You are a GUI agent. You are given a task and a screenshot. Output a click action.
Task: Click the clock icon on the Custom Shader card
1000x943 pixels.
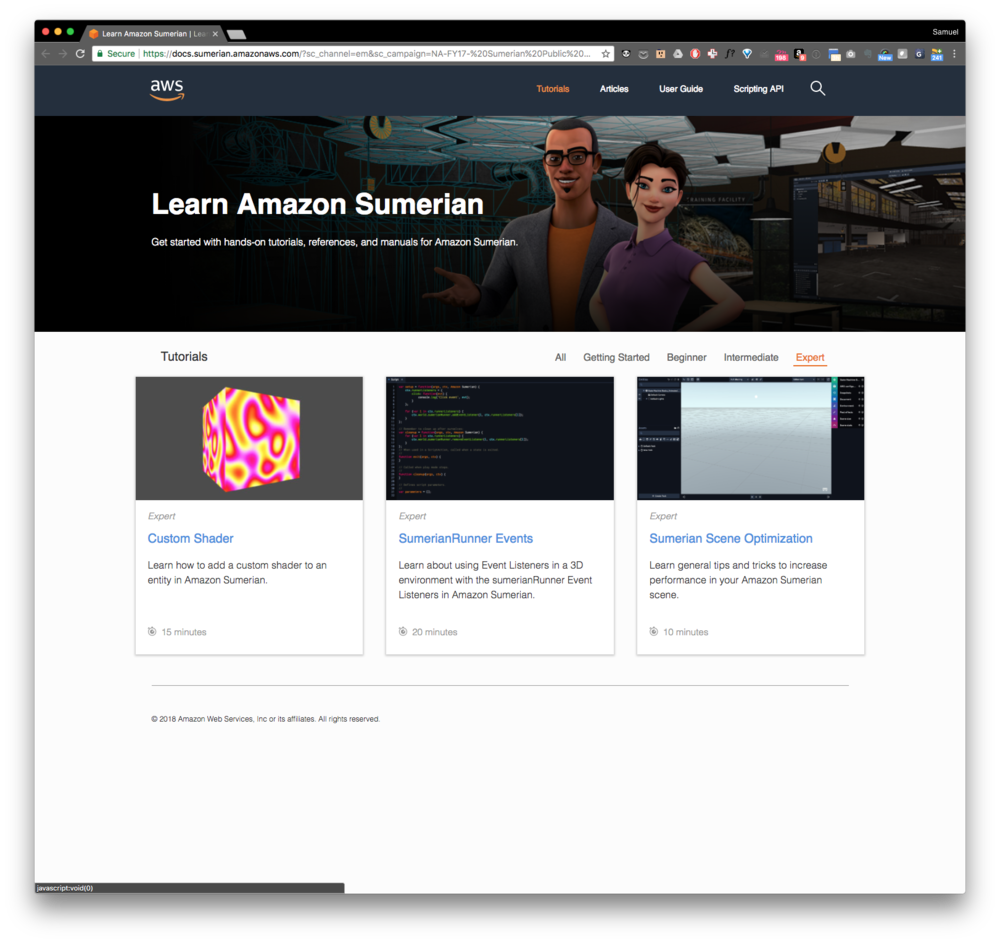point(150,631)
